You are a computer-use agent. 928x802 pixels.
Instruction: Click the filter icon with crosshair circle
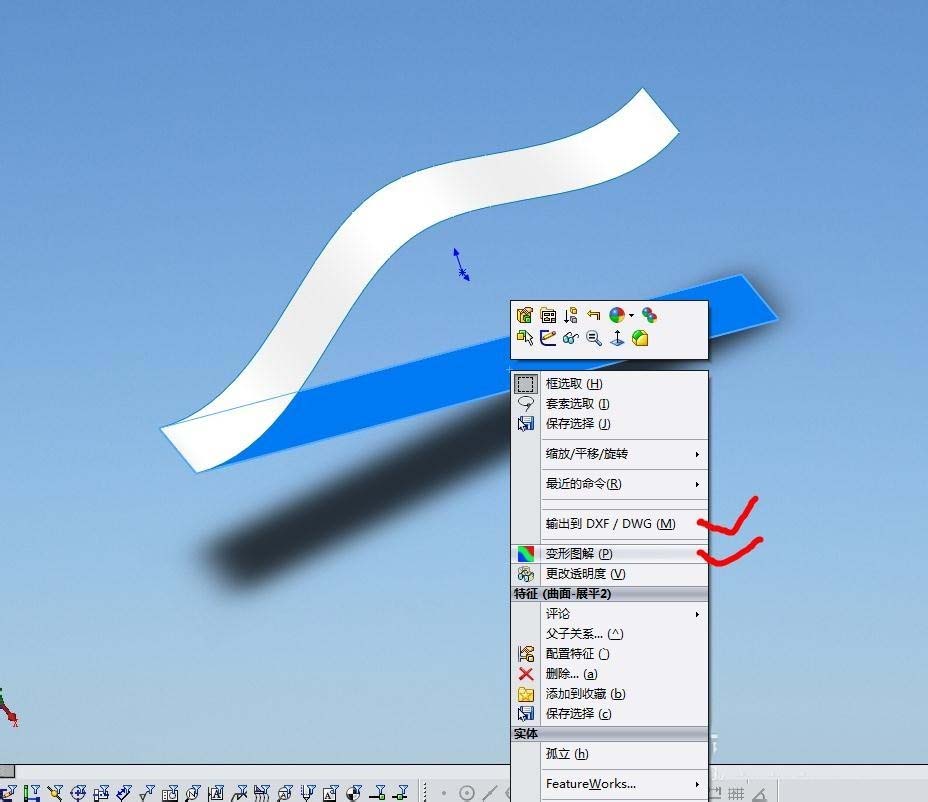pos(78,793)
